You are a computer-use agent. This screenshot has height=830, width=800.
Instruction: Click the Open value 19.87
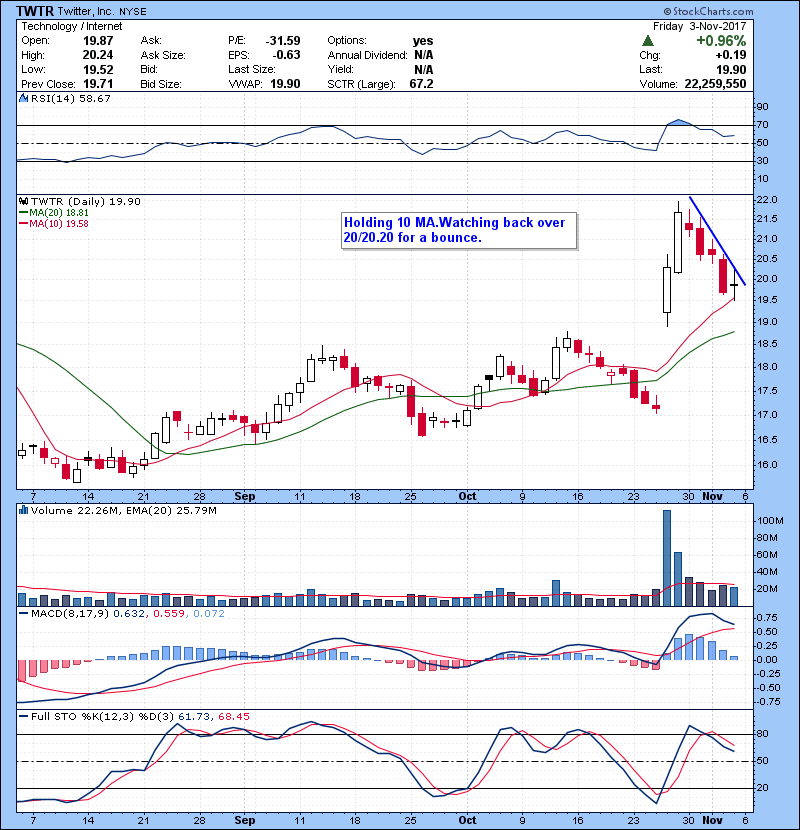click(x=98, y=41)
